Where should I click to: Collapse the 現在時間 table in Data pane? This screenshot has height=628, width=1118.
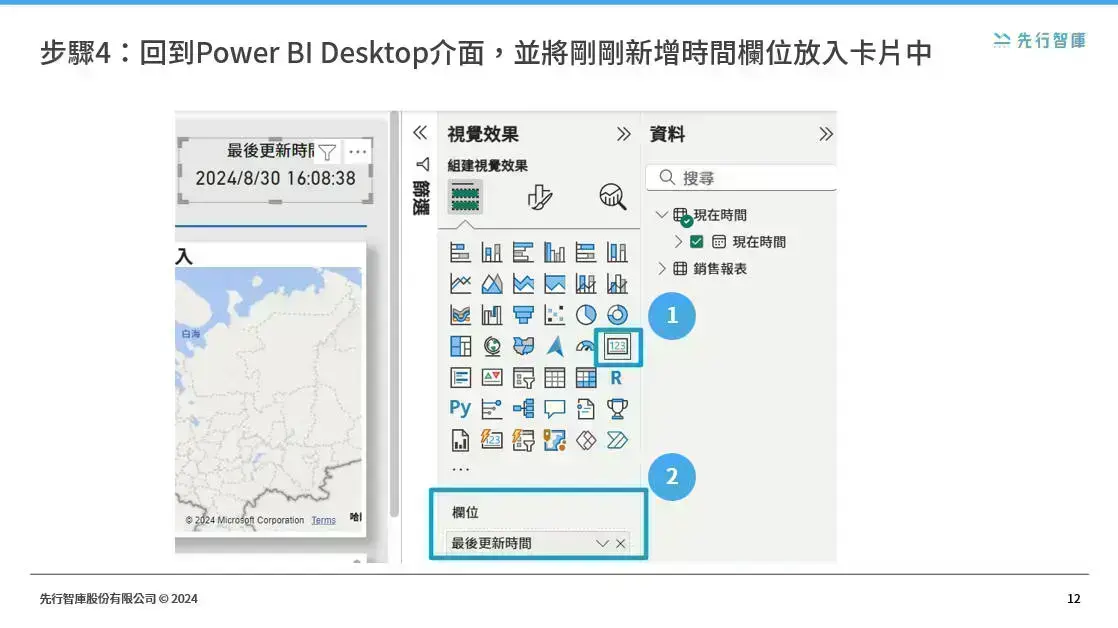point(661,215)
